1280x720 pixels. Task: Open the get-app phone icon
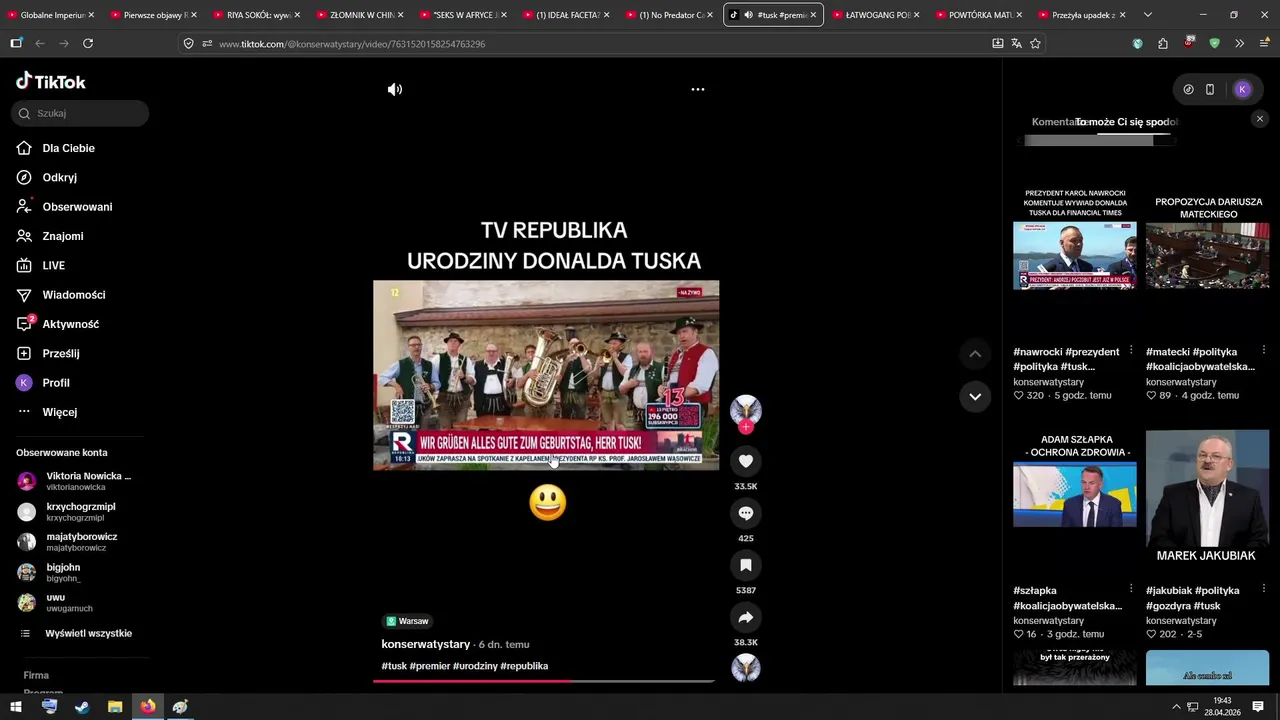(1210, 89)
